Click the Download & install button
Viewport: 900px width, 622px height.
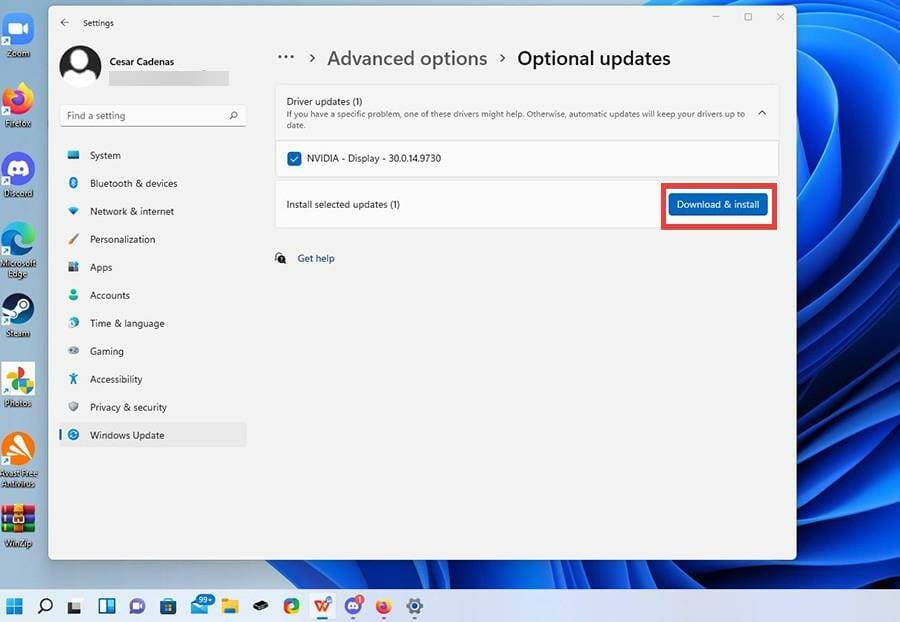click(x=717, y=204)
